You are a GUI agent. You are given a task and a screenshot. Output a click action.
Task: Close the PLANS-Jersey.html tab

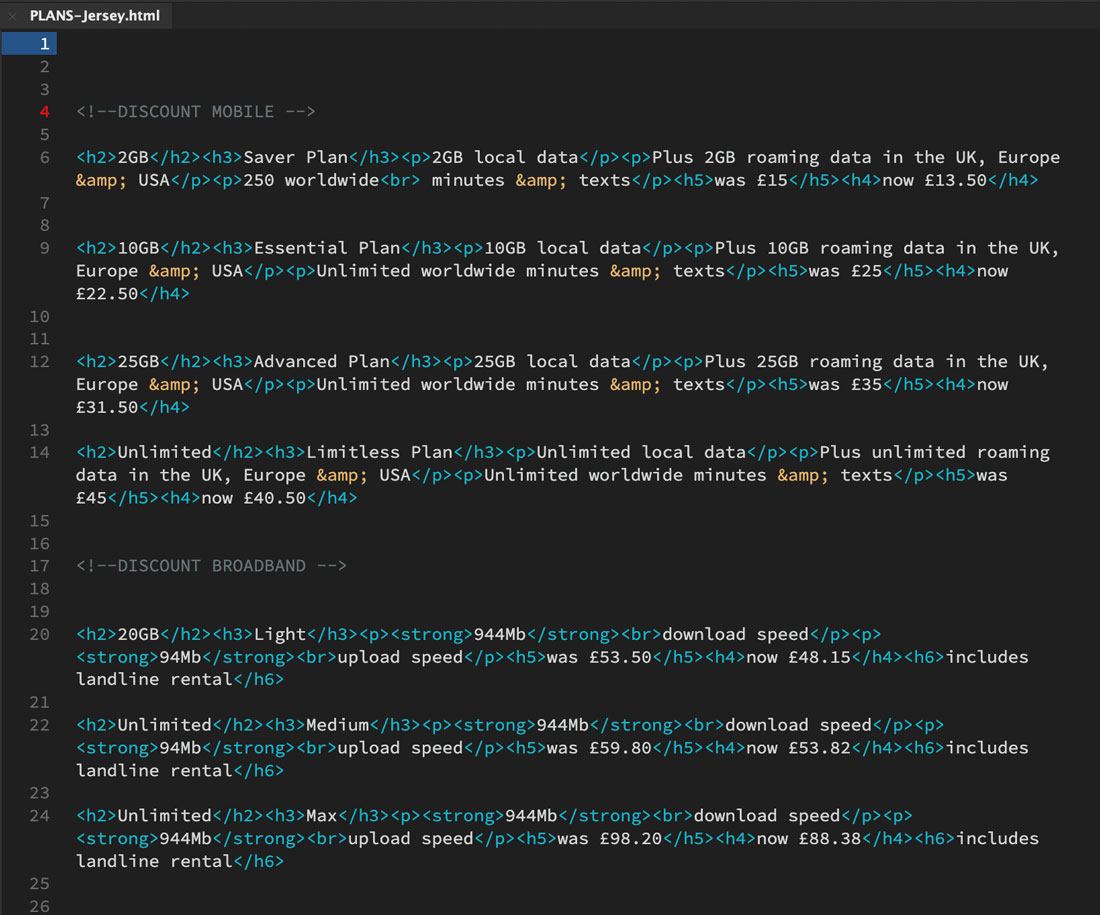[12, 15]
